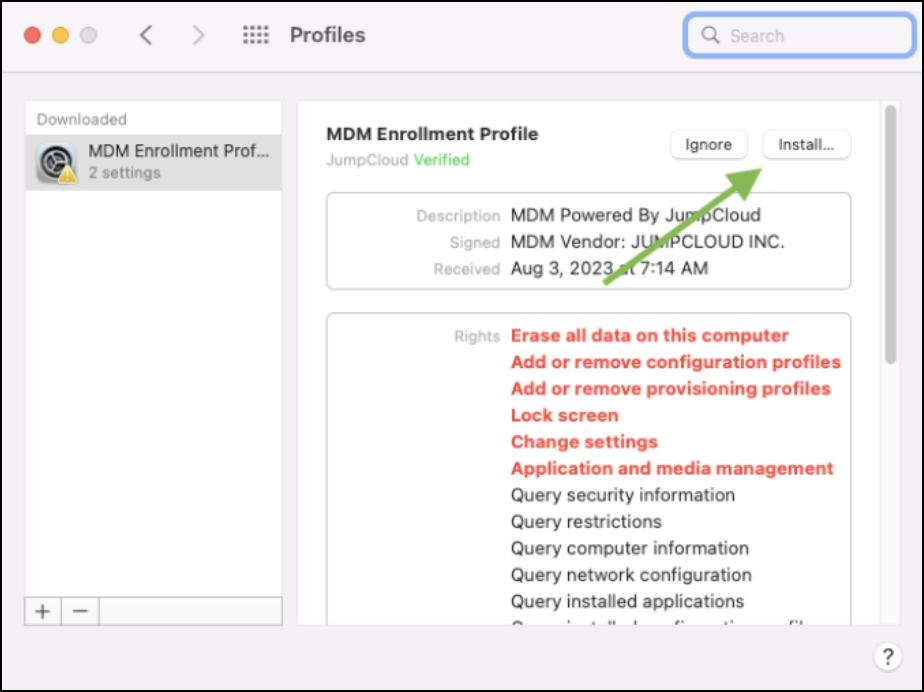924x692 pixels.
Task: Open the show-all preferences grid
Action: tap(256, 35)
